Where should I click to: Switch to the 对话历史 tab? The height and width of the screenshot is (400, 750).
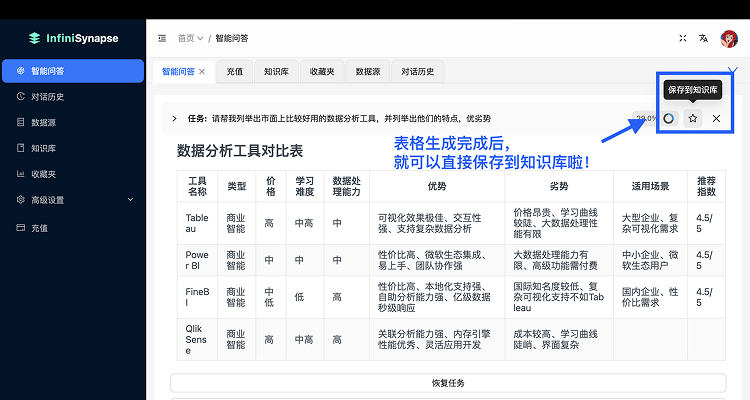(x=418, y=72)
